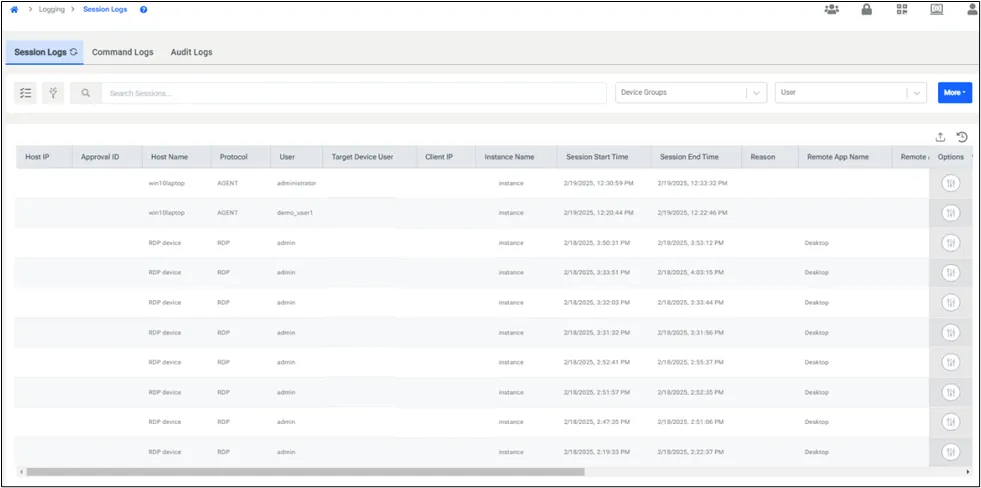Go to the home breadcrumb icon
981x488 pixels.
point(14,9)
